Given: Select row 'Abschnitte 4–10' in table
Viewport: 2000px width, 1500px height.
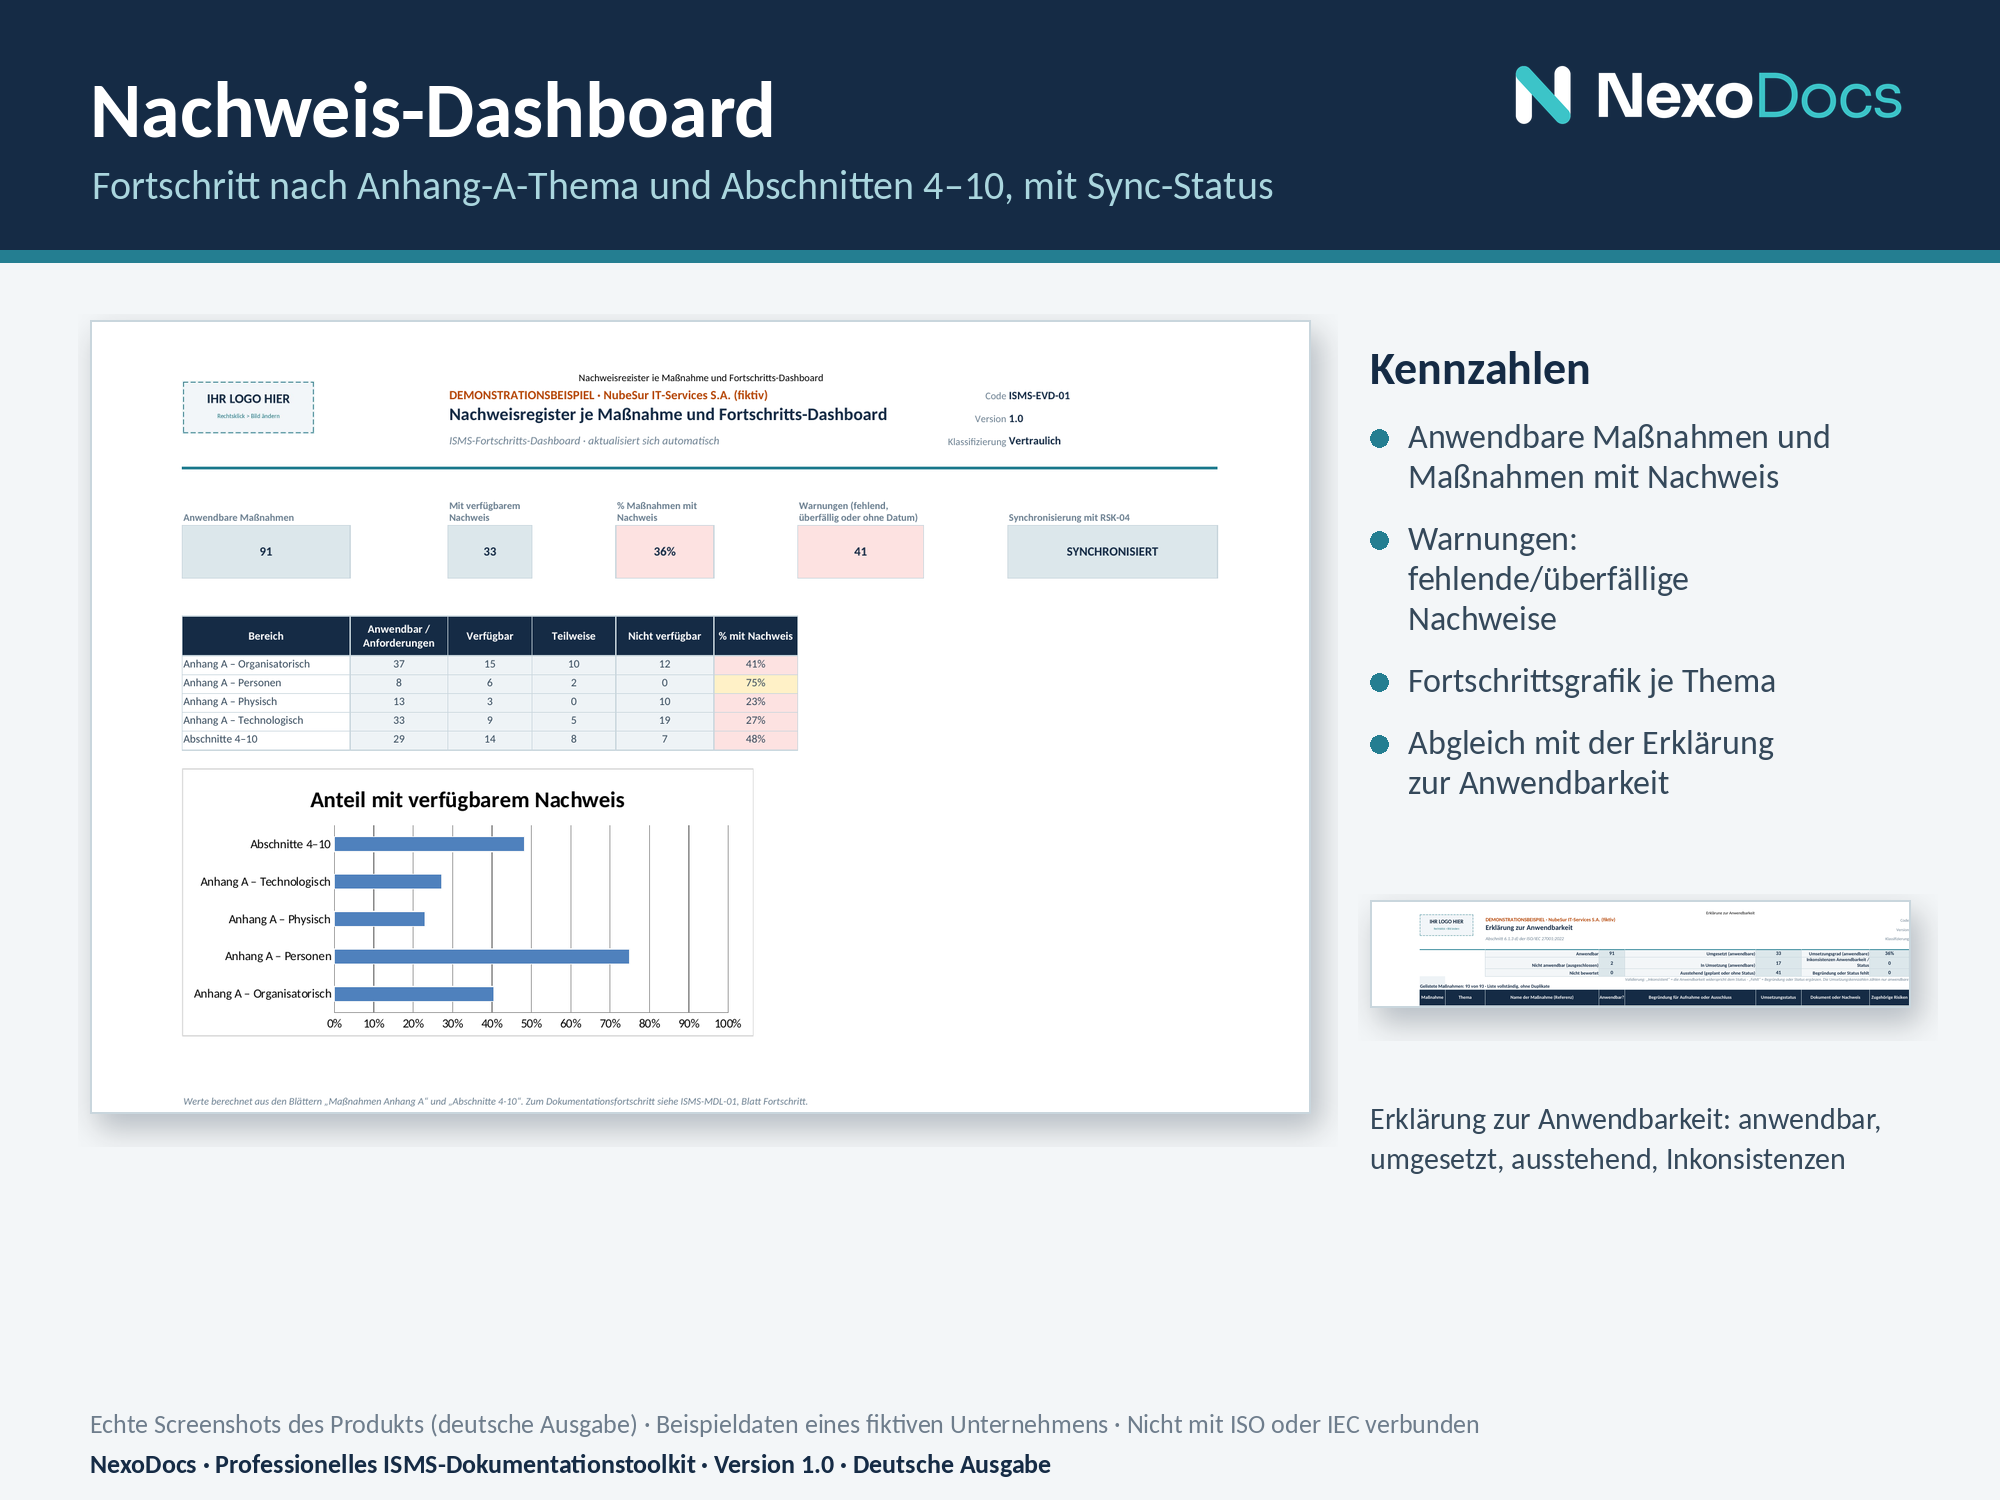Looking at the screenshot, I should click(490, 740).
